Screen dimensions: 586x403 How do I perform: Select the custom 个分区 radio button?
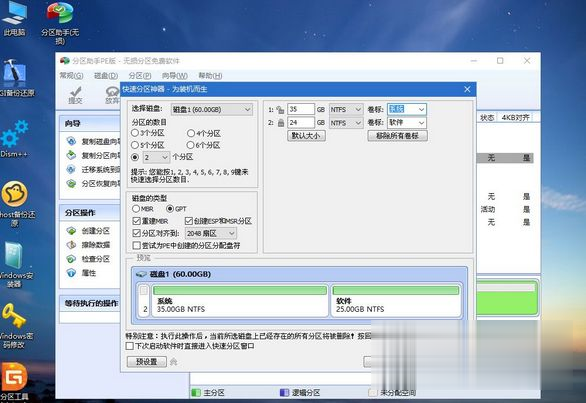click(135, 157)
